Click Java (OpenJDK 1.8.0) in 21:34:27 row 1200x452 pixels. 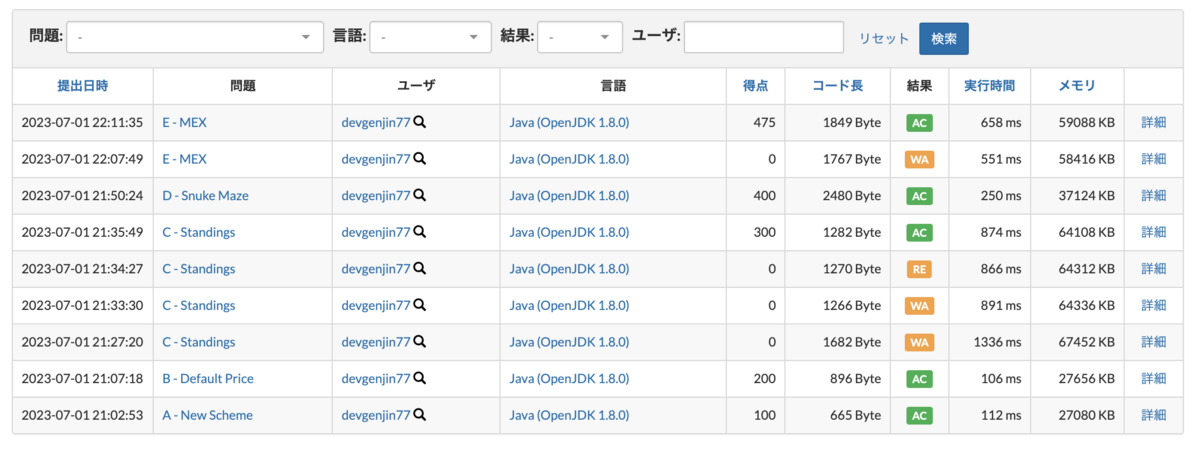tap(569, 269)
